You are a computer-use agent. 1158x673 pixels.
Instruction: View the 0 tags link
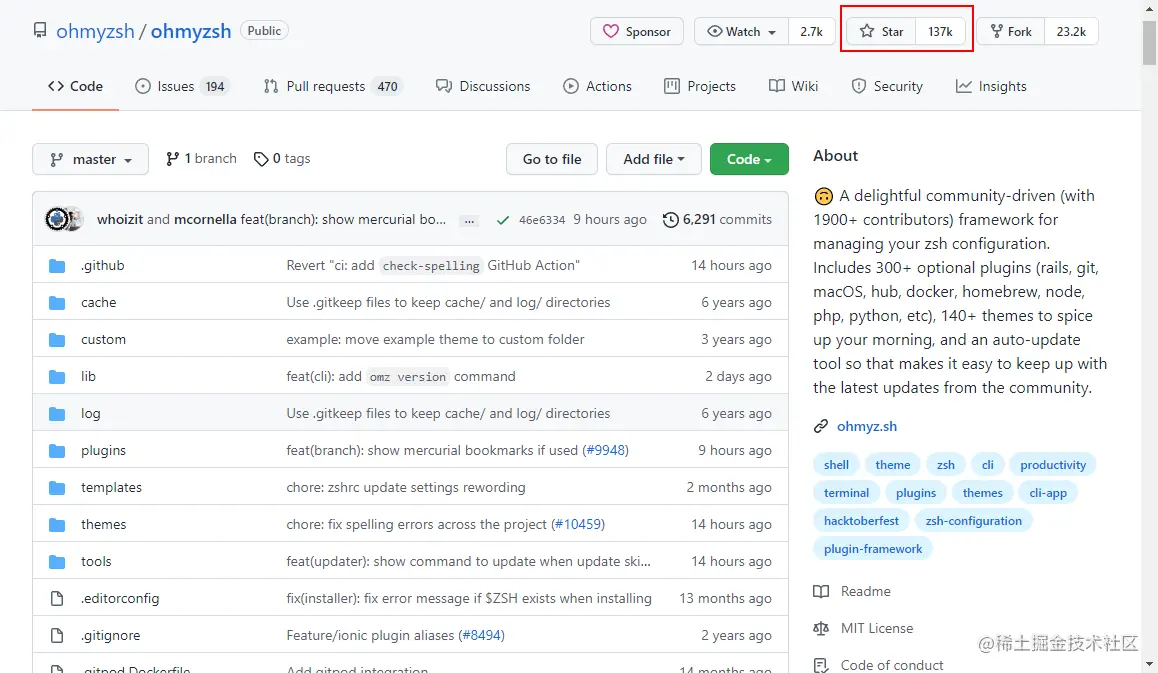(x=281, y=159)
